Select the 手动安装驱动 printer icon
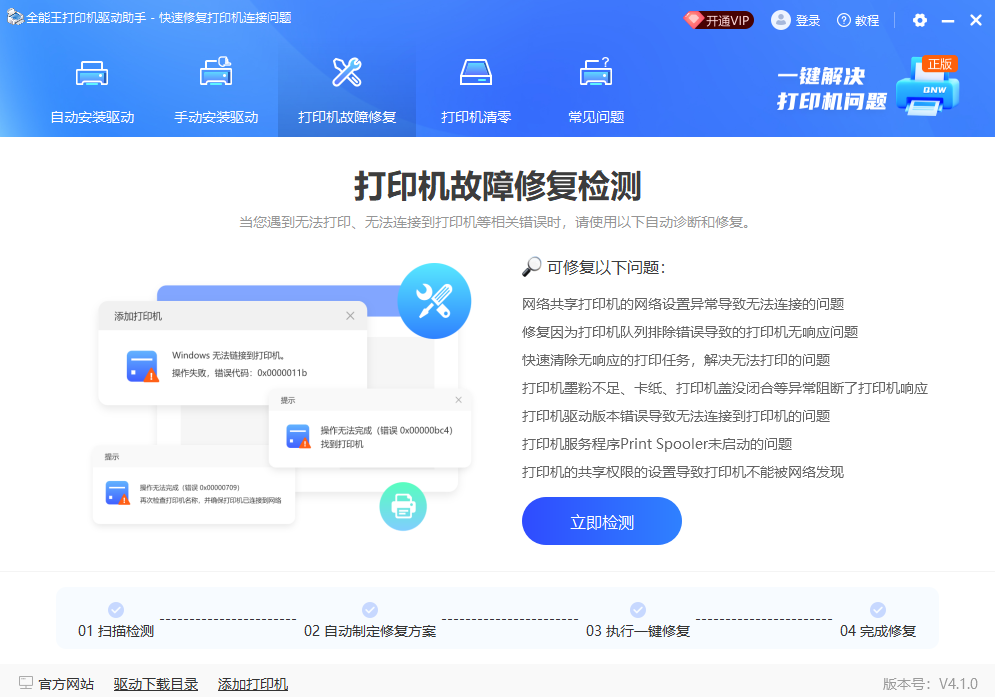 tap(216, 74)
